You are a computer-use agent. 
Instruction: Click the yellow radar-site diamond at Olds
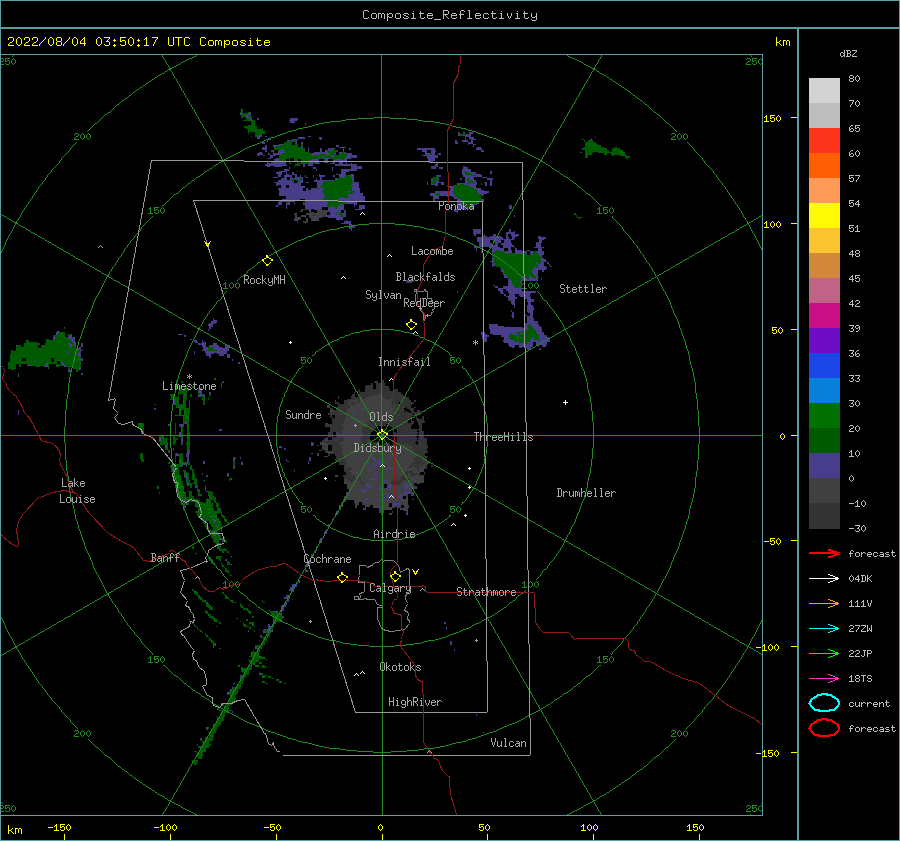(x=382, y=435)
